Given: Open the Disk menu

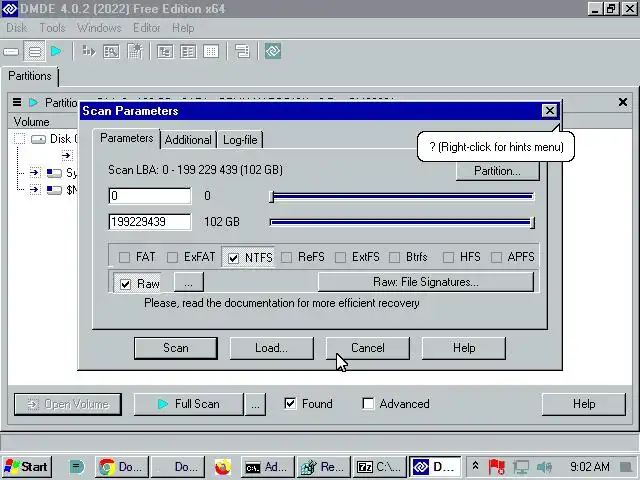Looking at the screenshot, I should coord(17,28).
